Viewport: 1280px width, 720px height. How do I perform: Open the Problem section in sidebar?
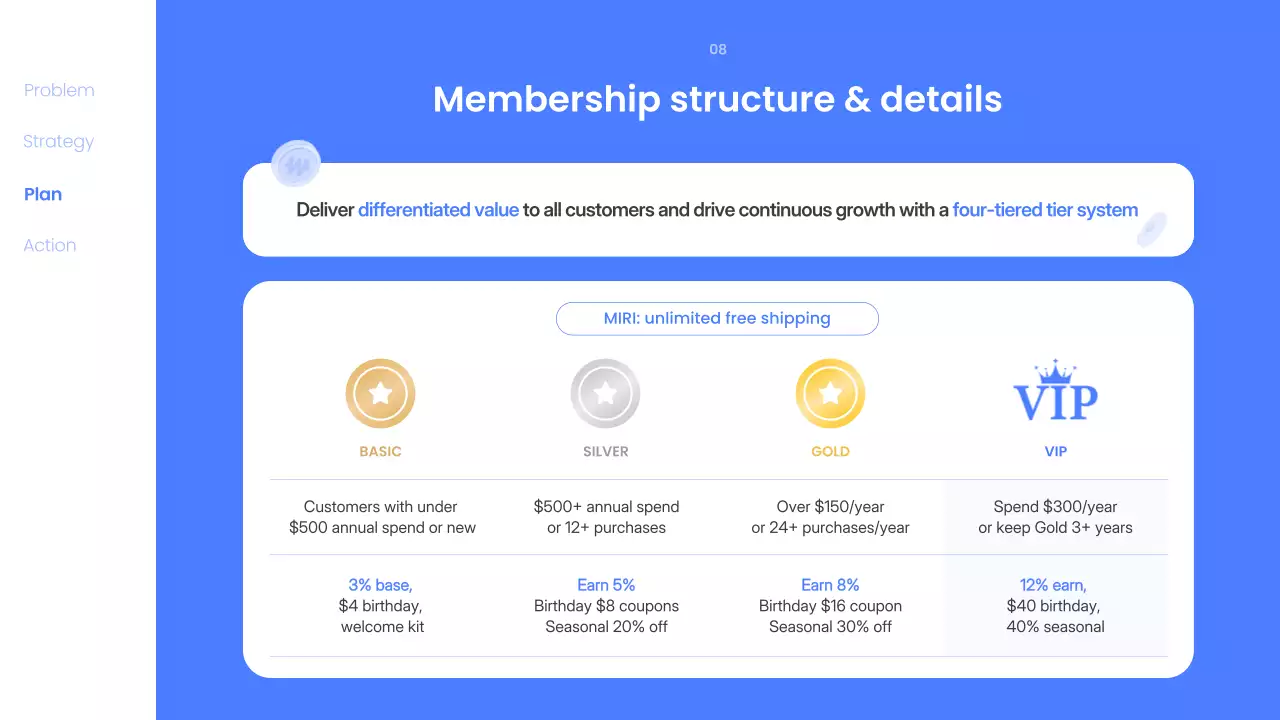[59, 90]
